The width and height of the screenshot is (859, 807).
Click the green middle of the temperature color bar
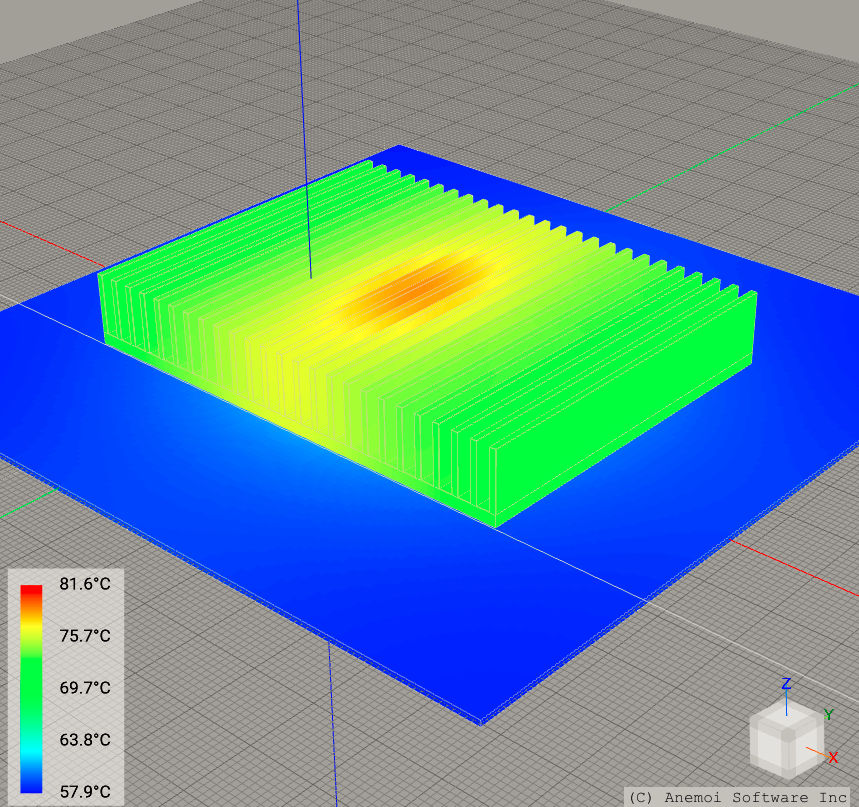coord(32,688)
